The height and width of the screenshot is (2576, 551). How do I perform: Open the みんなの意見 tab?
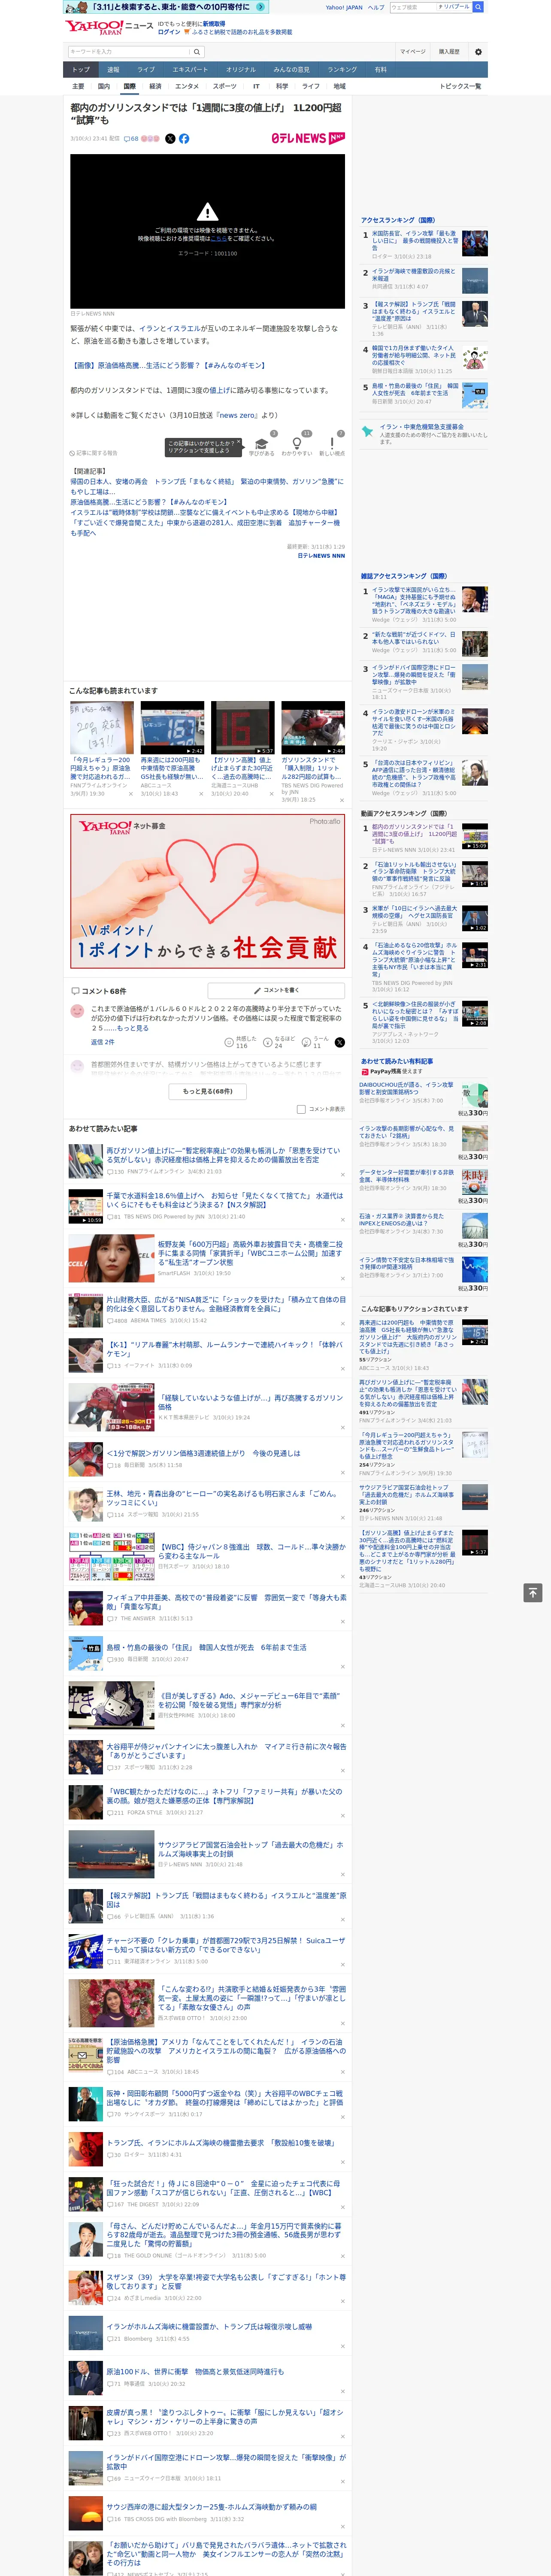291,69
